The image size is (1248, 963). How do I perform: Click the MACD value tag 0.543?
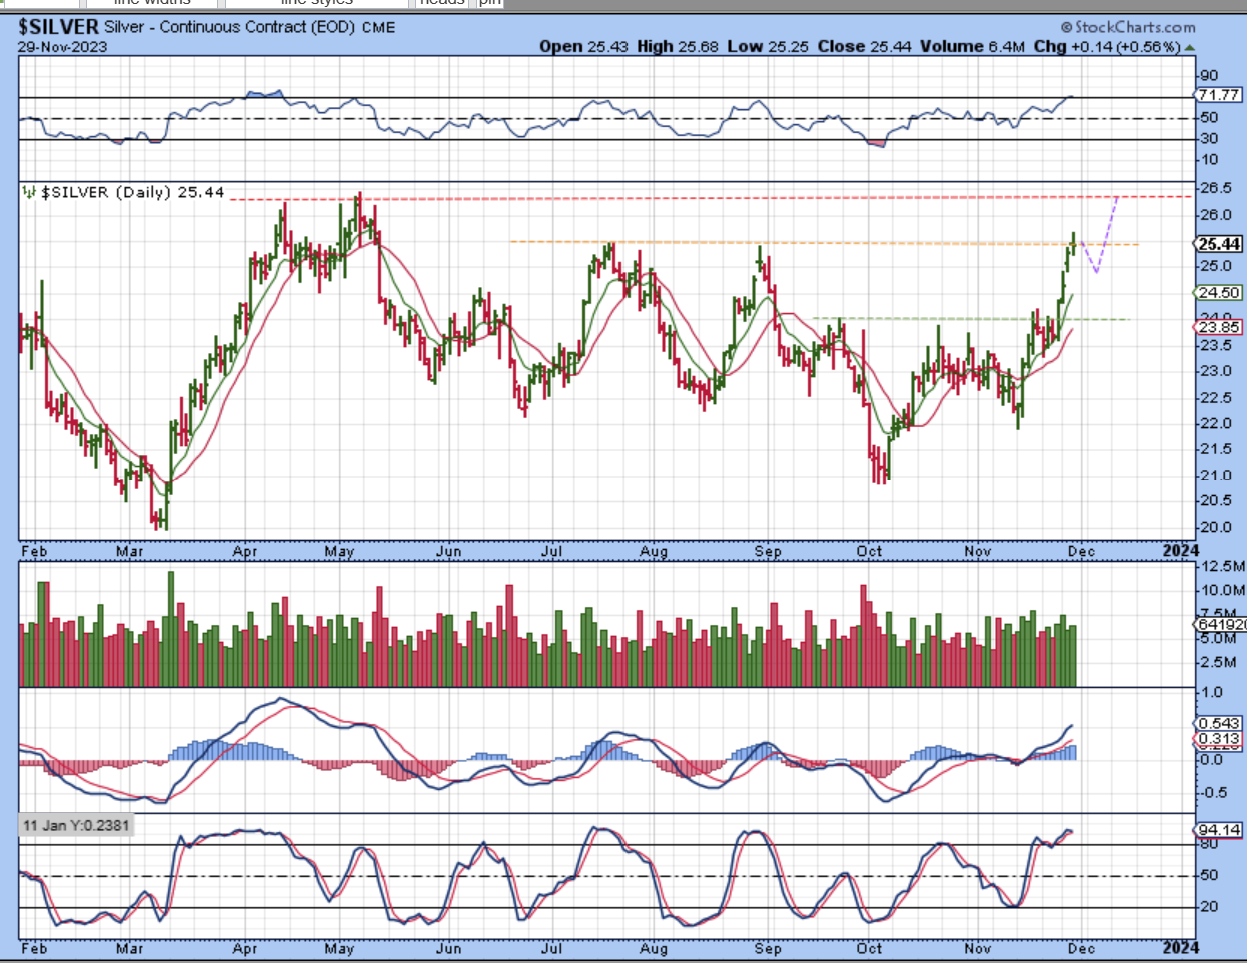point(1220,723)
